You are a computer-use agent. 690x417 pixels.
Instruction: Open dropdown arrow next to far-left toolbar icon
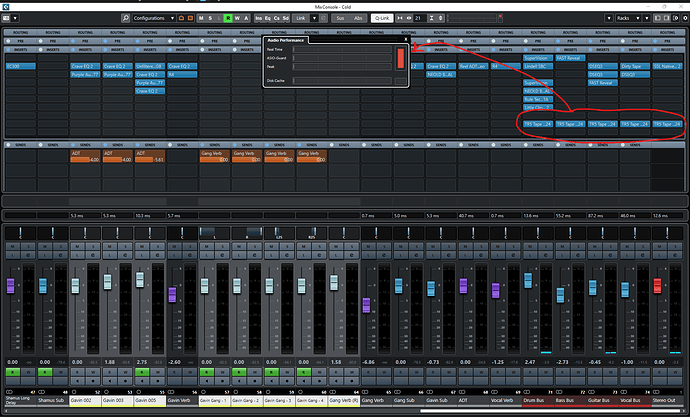click(x=15, y=18)
